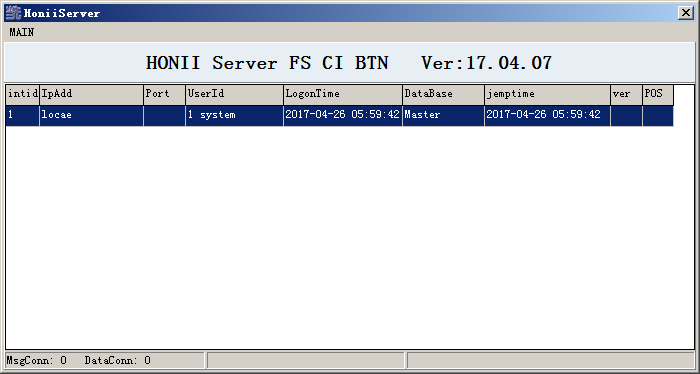Click the jemptime column header

click(x=547, y=95)
